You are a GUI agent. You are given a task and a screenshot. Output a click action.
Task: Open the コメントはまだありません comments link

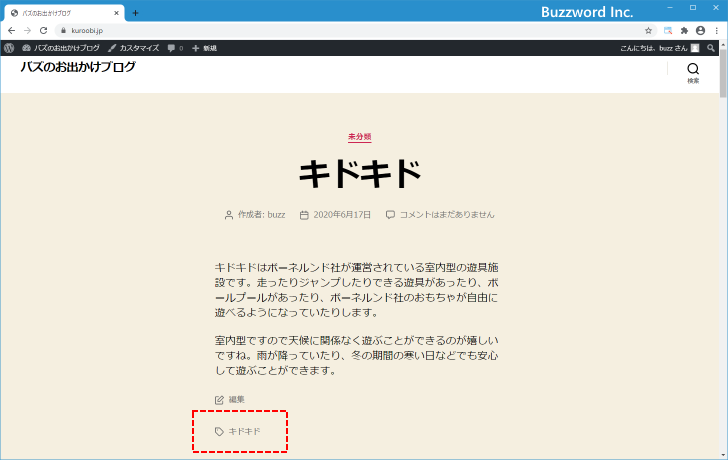tap(447, 215)
